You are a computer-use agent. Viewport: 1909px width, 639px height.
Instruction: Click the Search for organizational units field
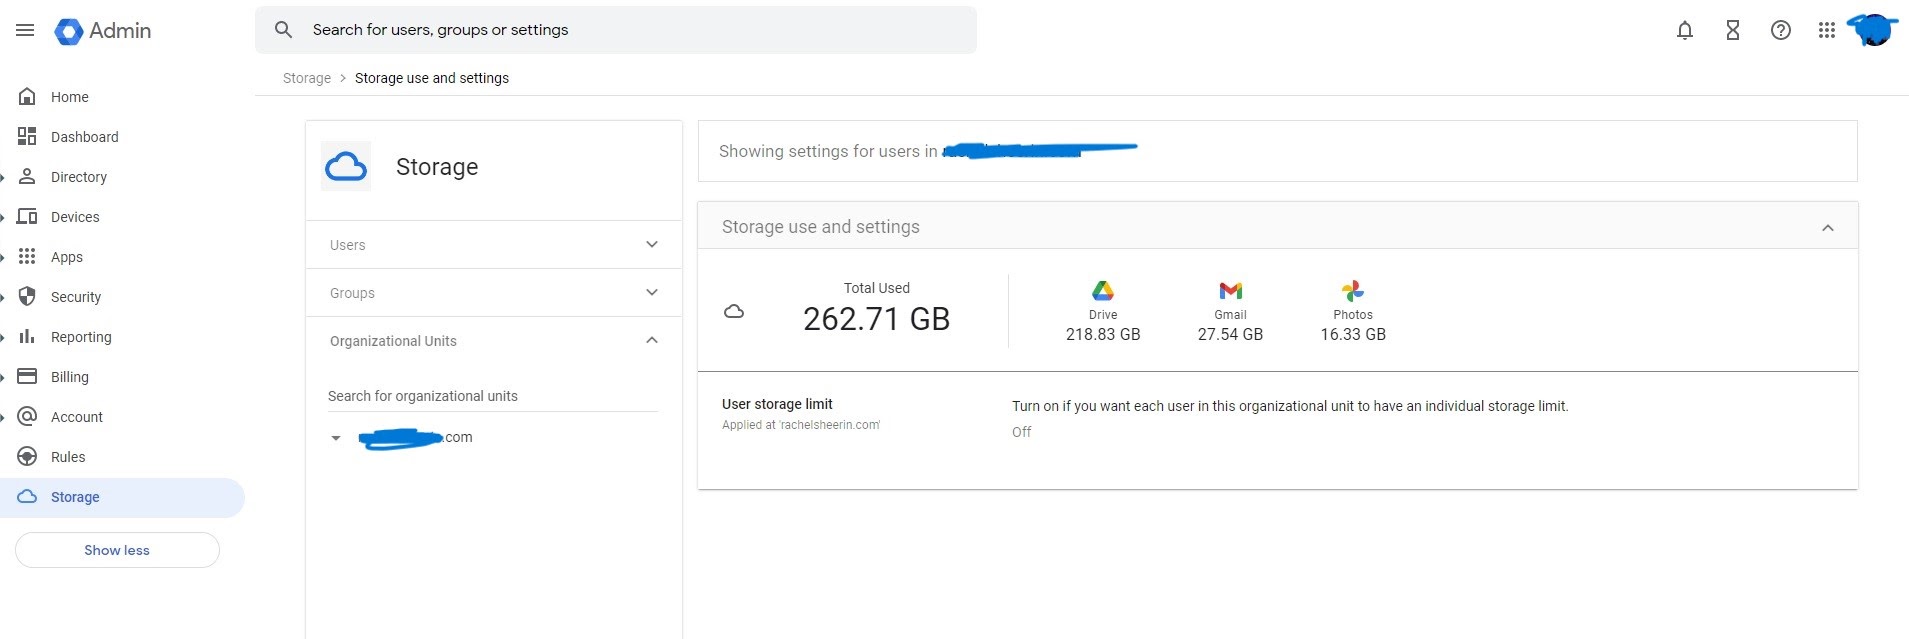click(492, 396)
